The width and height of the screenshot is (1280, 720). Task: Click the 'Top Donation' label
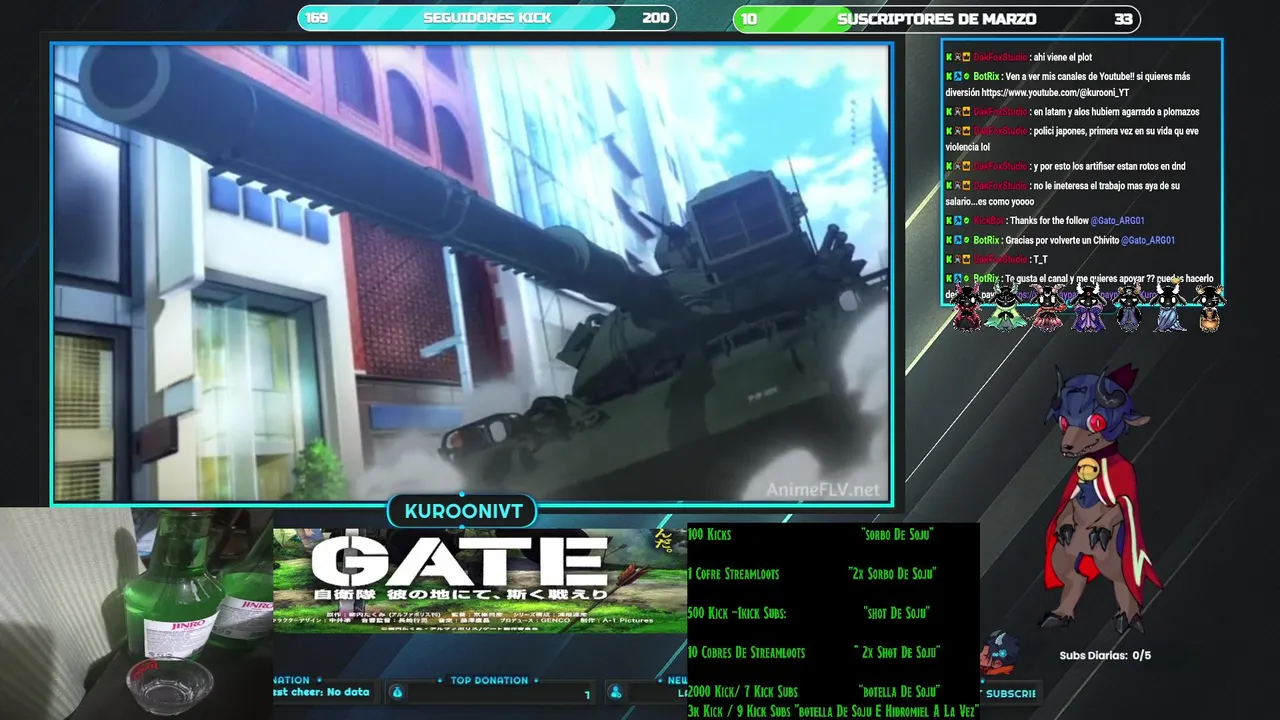[489, 680]
